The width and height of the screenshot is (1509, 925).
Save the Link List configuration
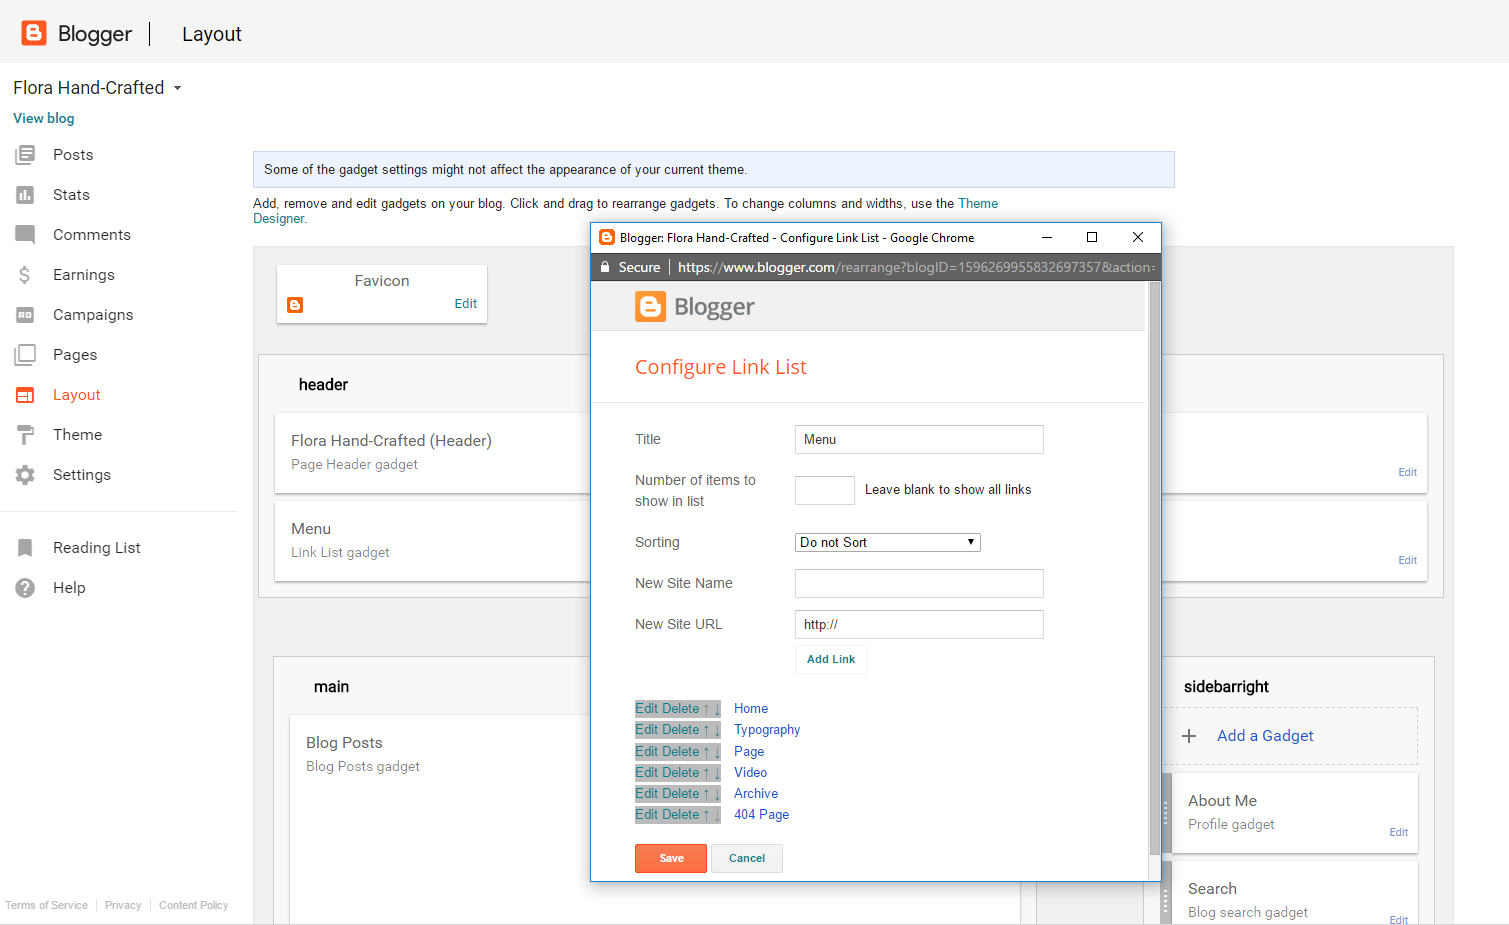coord(671,858)
